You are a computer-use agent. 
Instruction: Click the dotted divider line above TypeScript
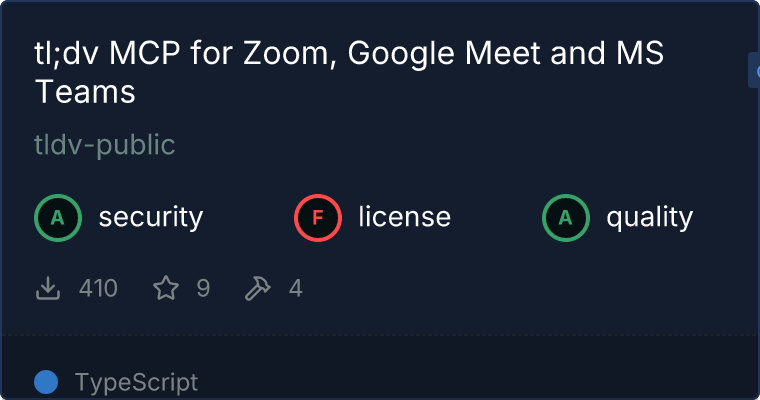coord(380,335)
